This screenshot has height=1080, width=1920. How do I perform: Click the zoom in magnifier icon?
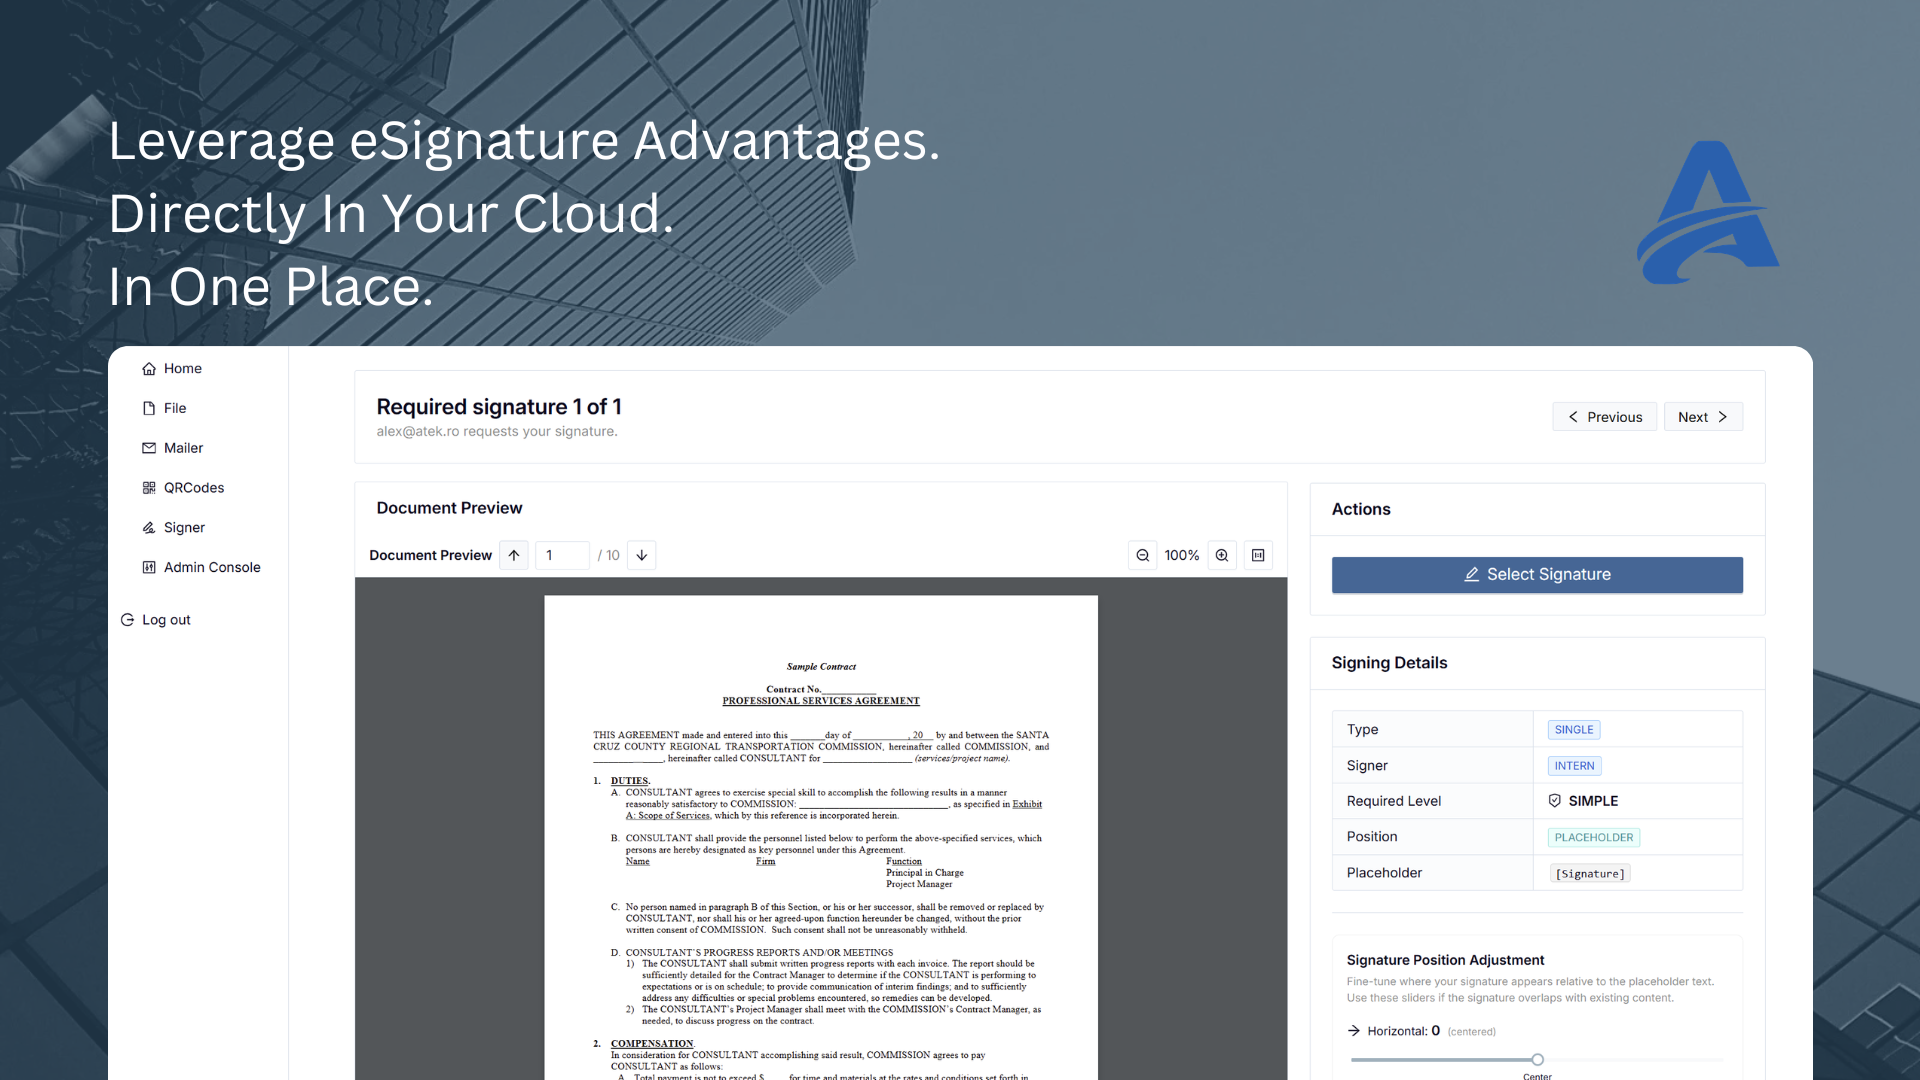[1221, 555]
